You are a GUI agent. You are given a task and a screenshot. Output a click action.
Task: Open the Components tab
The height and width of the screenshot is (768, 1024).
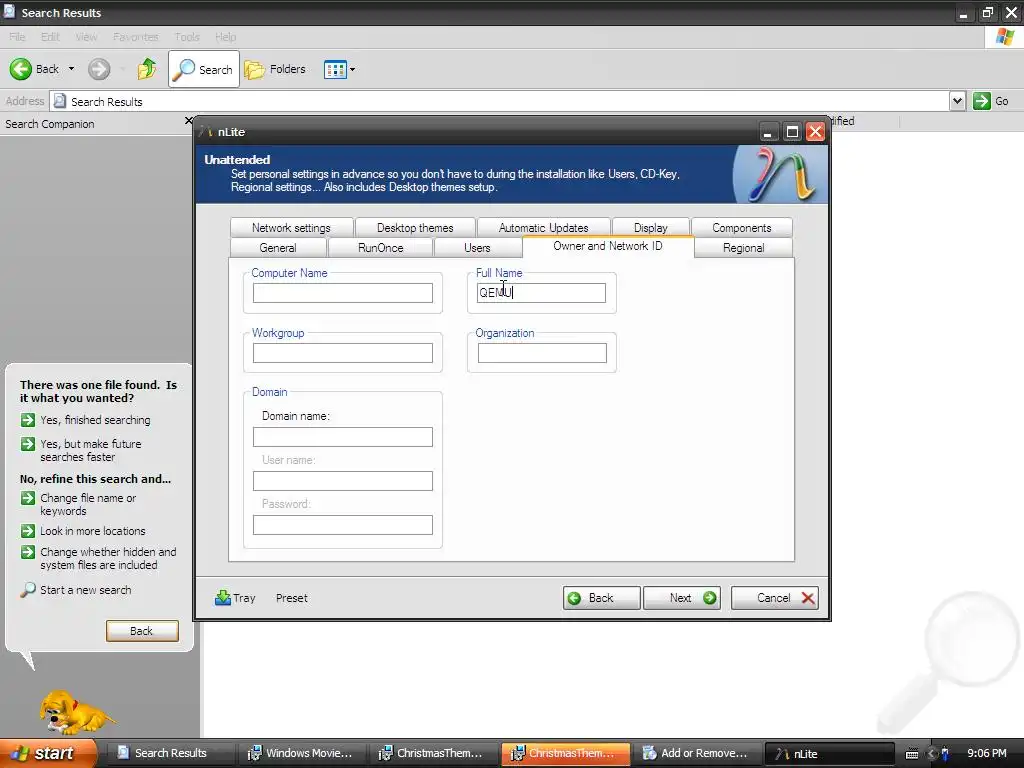[x=741, y=227]
